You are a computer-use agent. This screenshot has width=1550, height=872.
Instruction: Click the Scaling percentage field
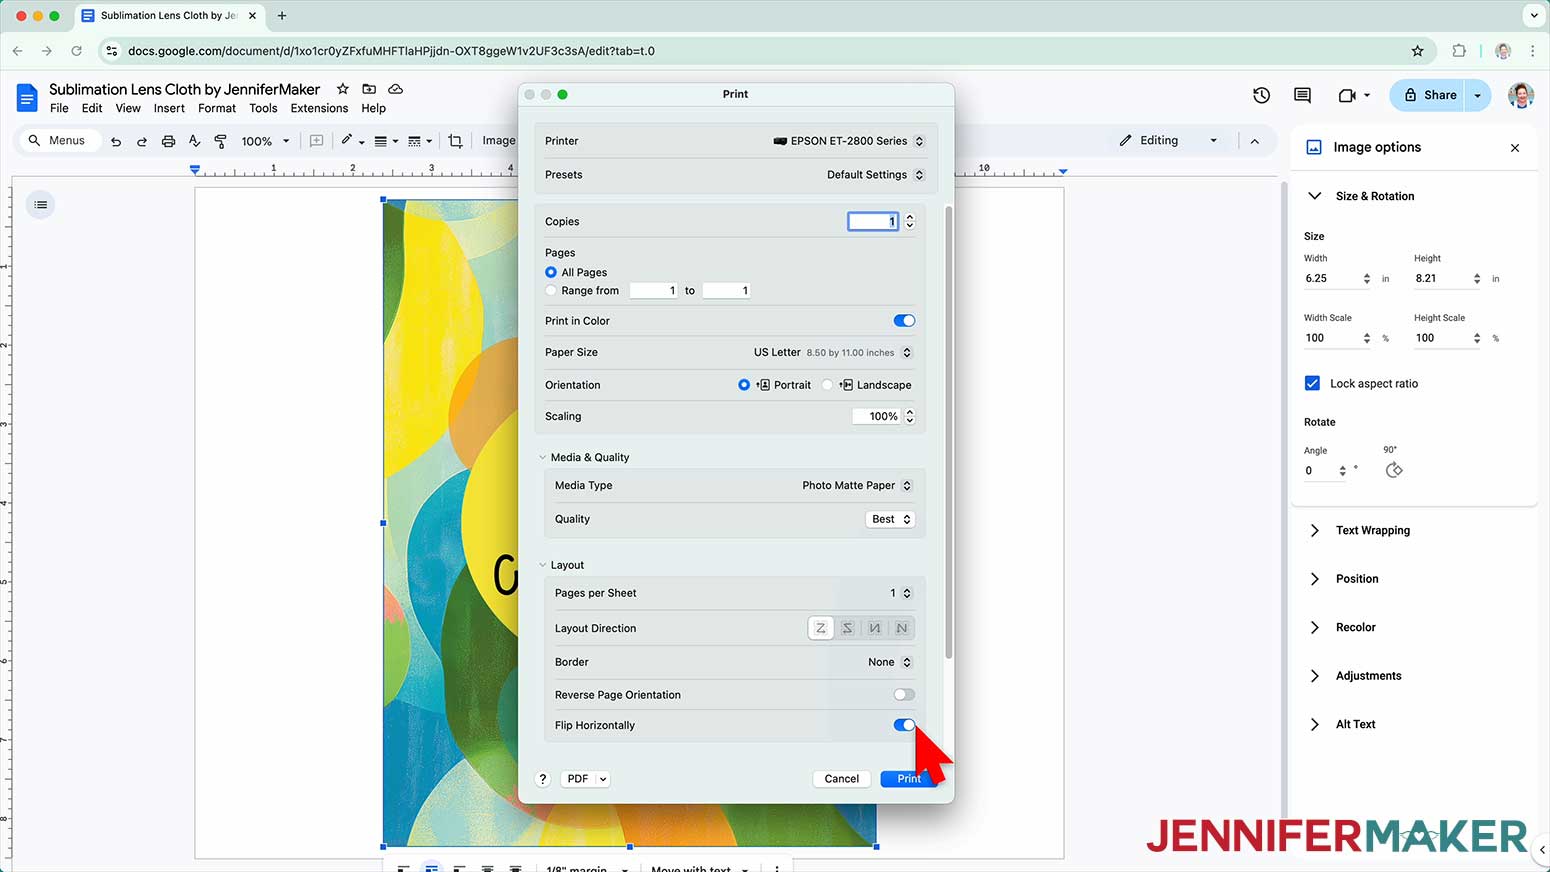[877, 416]
